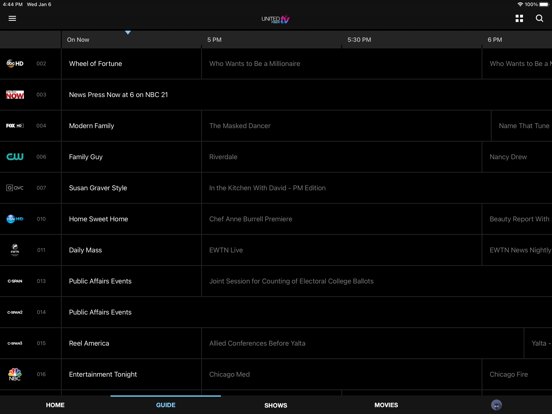Open Reel America program
This screenshot has height=414, width=552.
coord(131,343)
